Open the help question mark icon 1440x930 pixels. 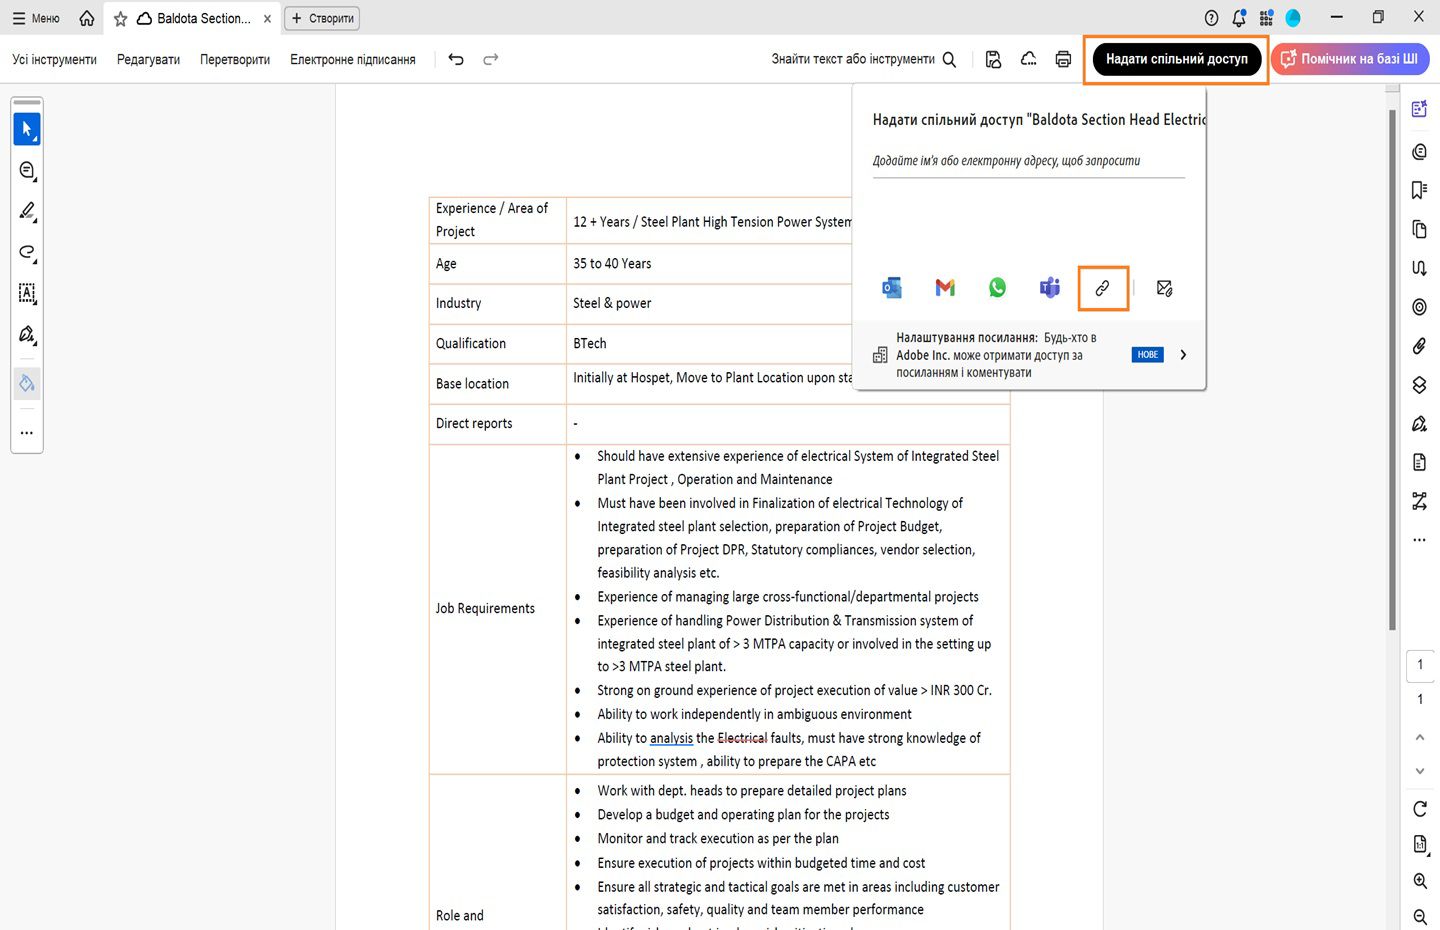click(x=1211, y=18)
